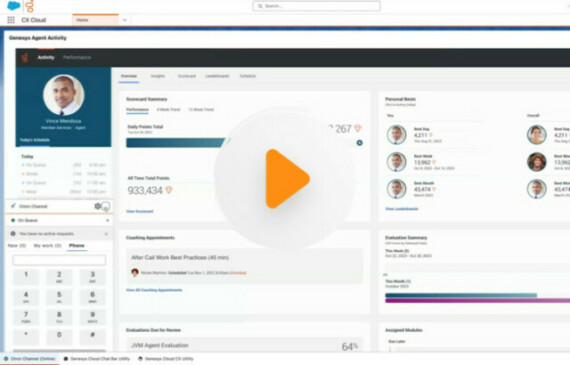This screenshot has width=570, height=365.
Task: Click the green Omni-Channel (Online) status icon
Action: [x=6, y=359]
